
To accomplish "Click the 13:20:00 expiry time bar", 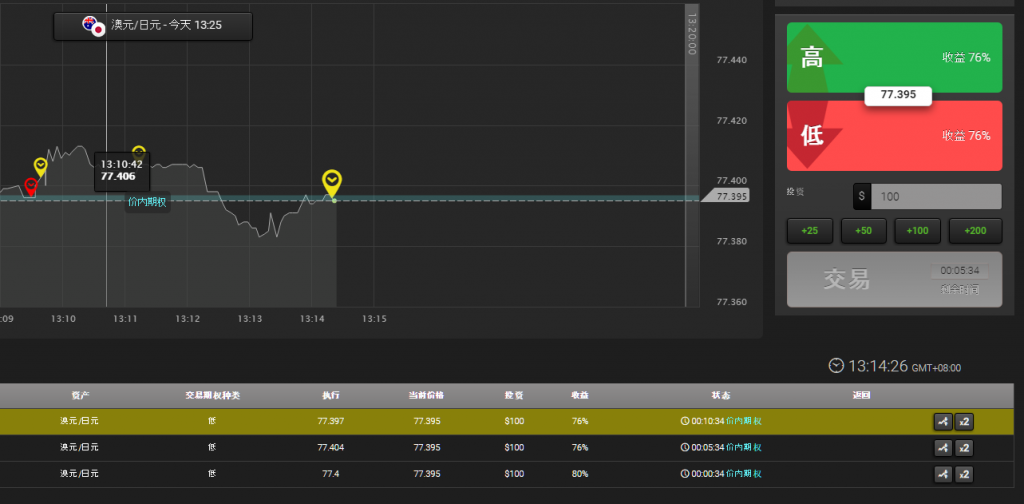I will click(692, 155).
